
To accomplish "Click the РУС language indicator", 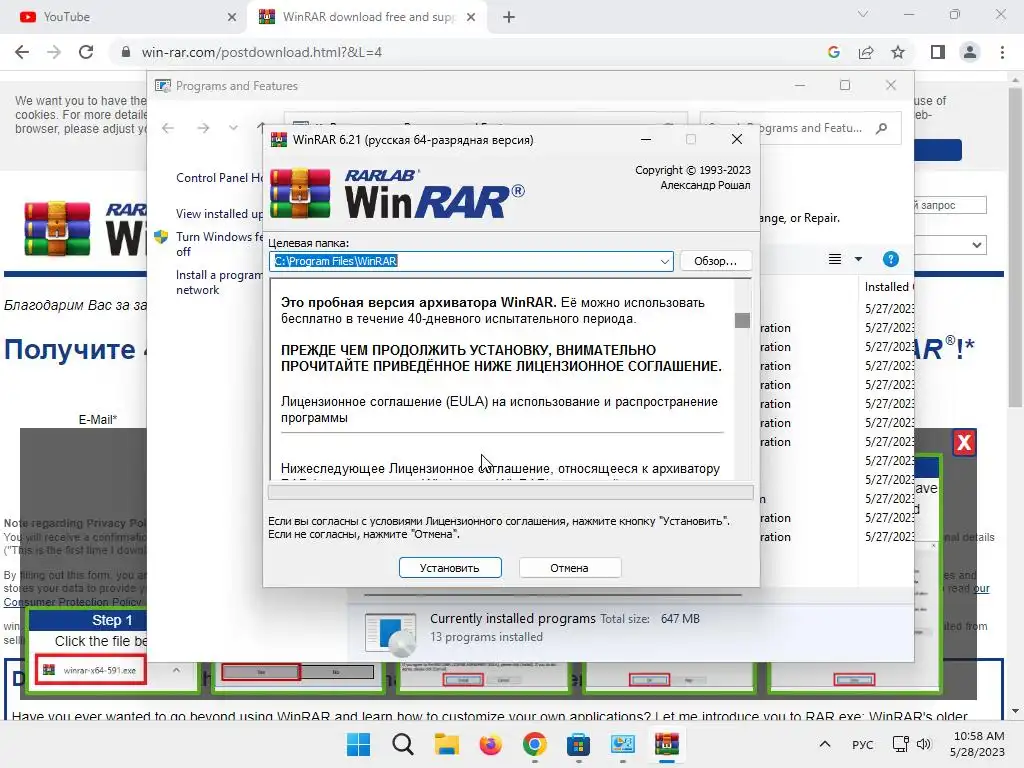I will pyautogui.click(x=863, y=744).
